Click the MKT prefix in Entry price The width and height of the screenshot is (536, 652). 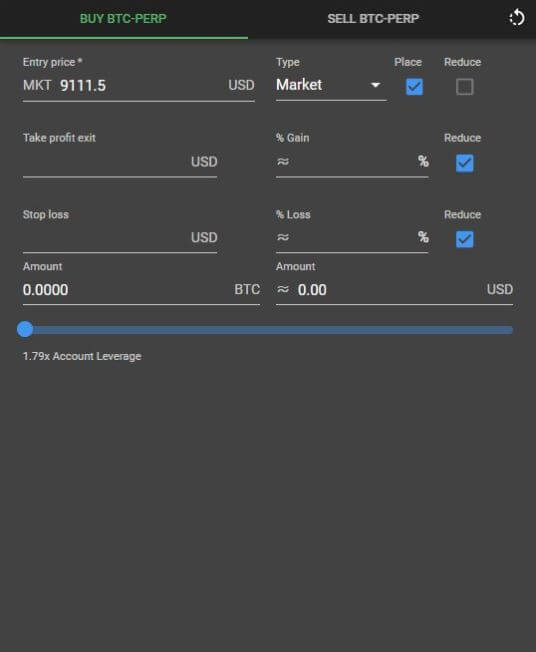coord(37,86)
